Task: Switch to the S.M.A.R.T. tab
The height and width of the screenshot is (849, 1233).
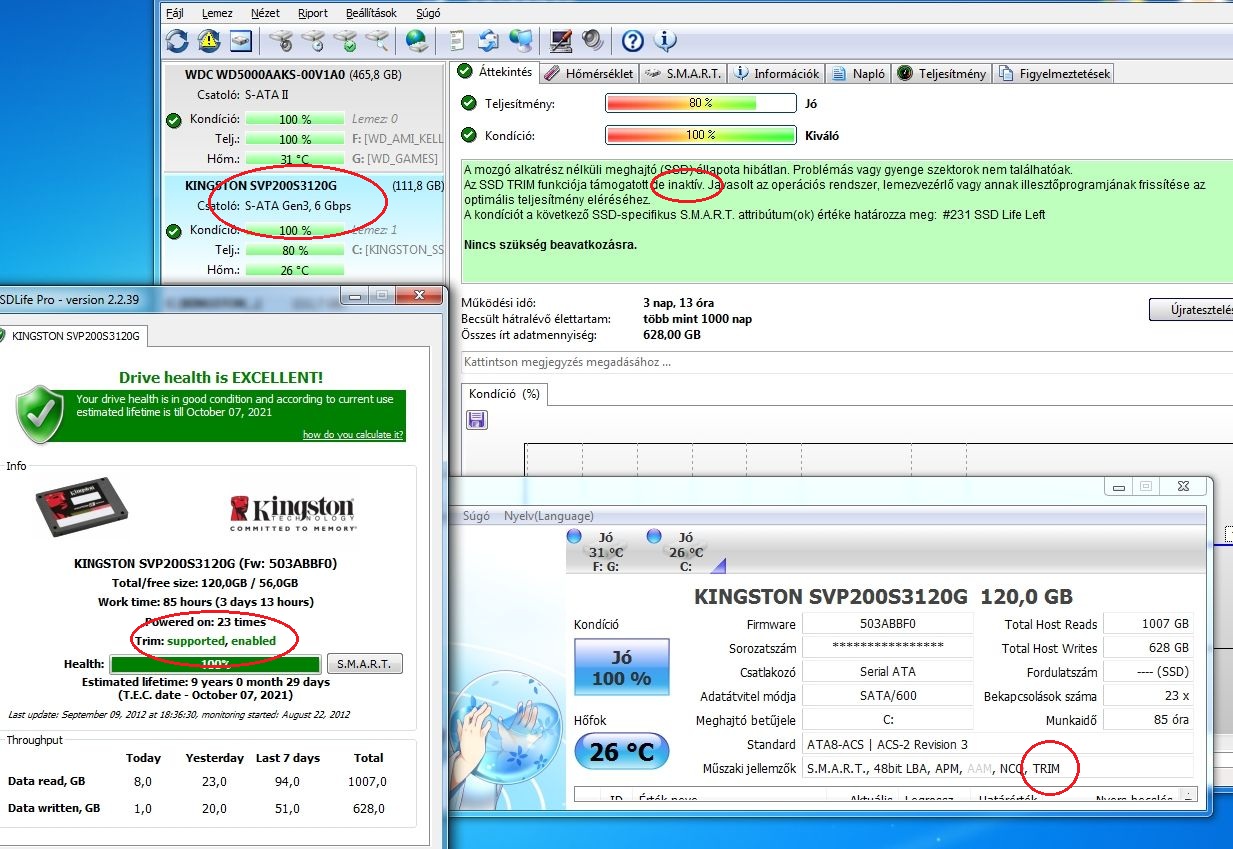Action: pos(682,73)
